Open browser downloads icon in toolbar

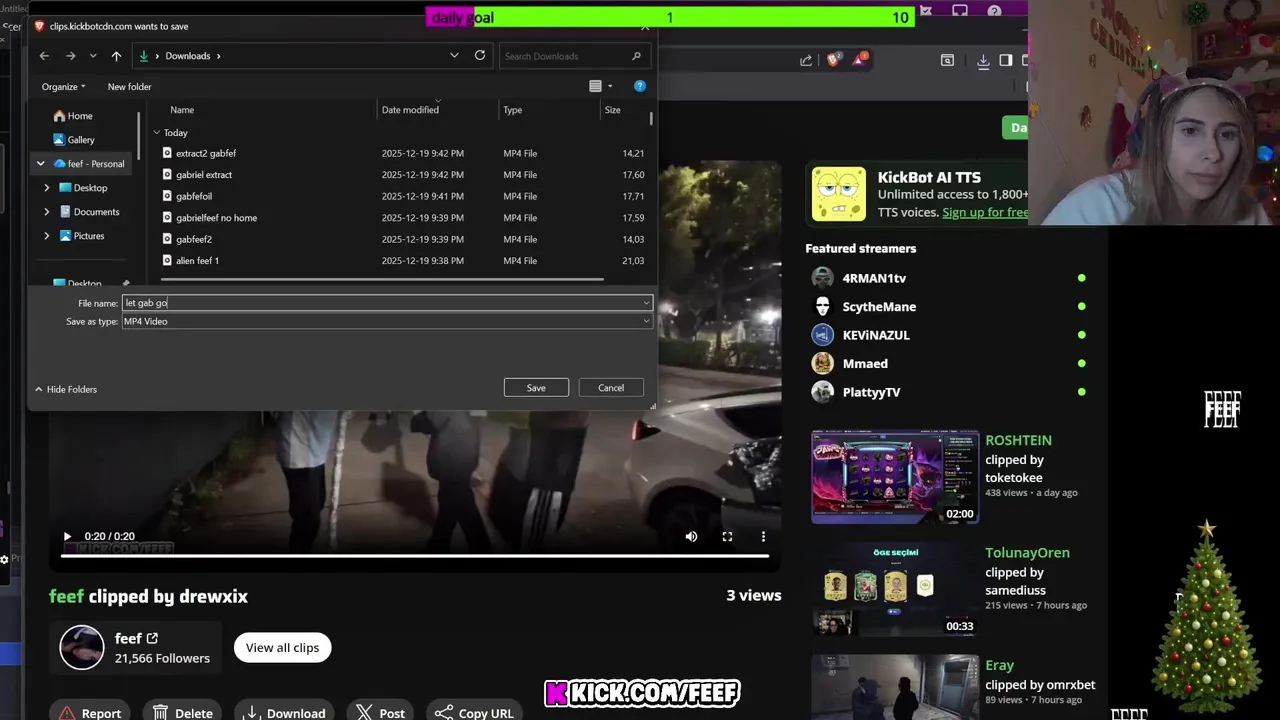point(983,60)
